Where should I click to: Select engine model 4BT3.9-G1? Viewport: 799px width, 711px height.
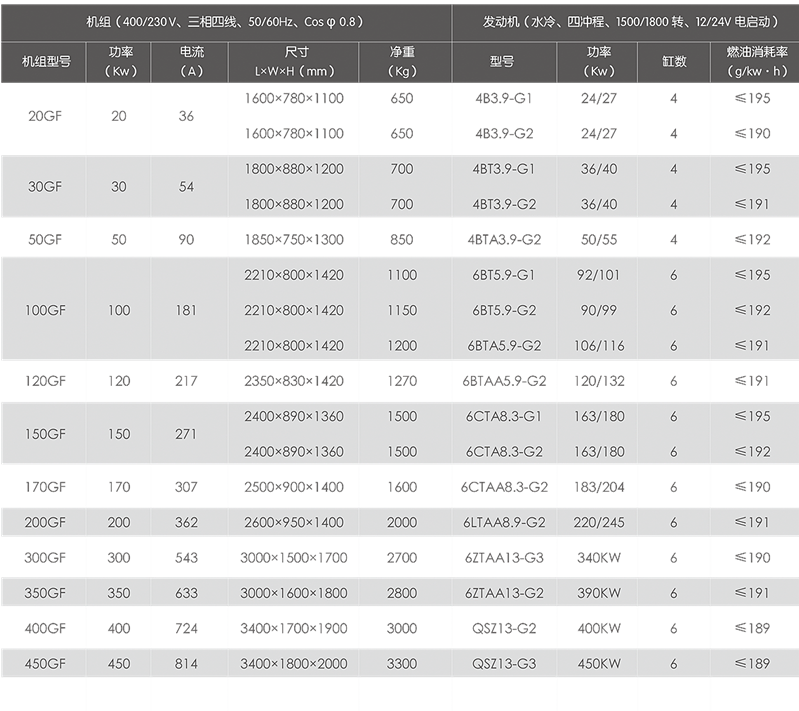click(x=504, y=169)
